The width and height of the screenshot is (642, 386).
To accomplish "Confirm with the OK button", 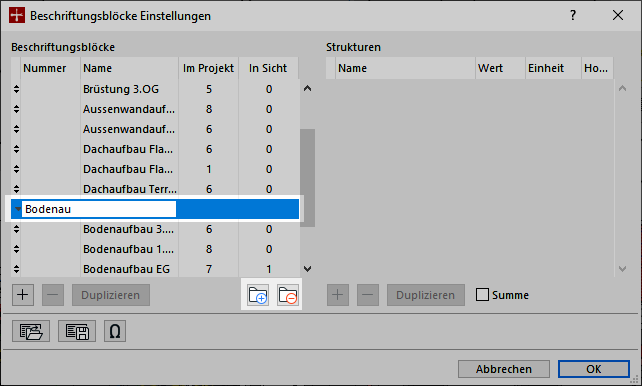I will [x=594, y=369].
